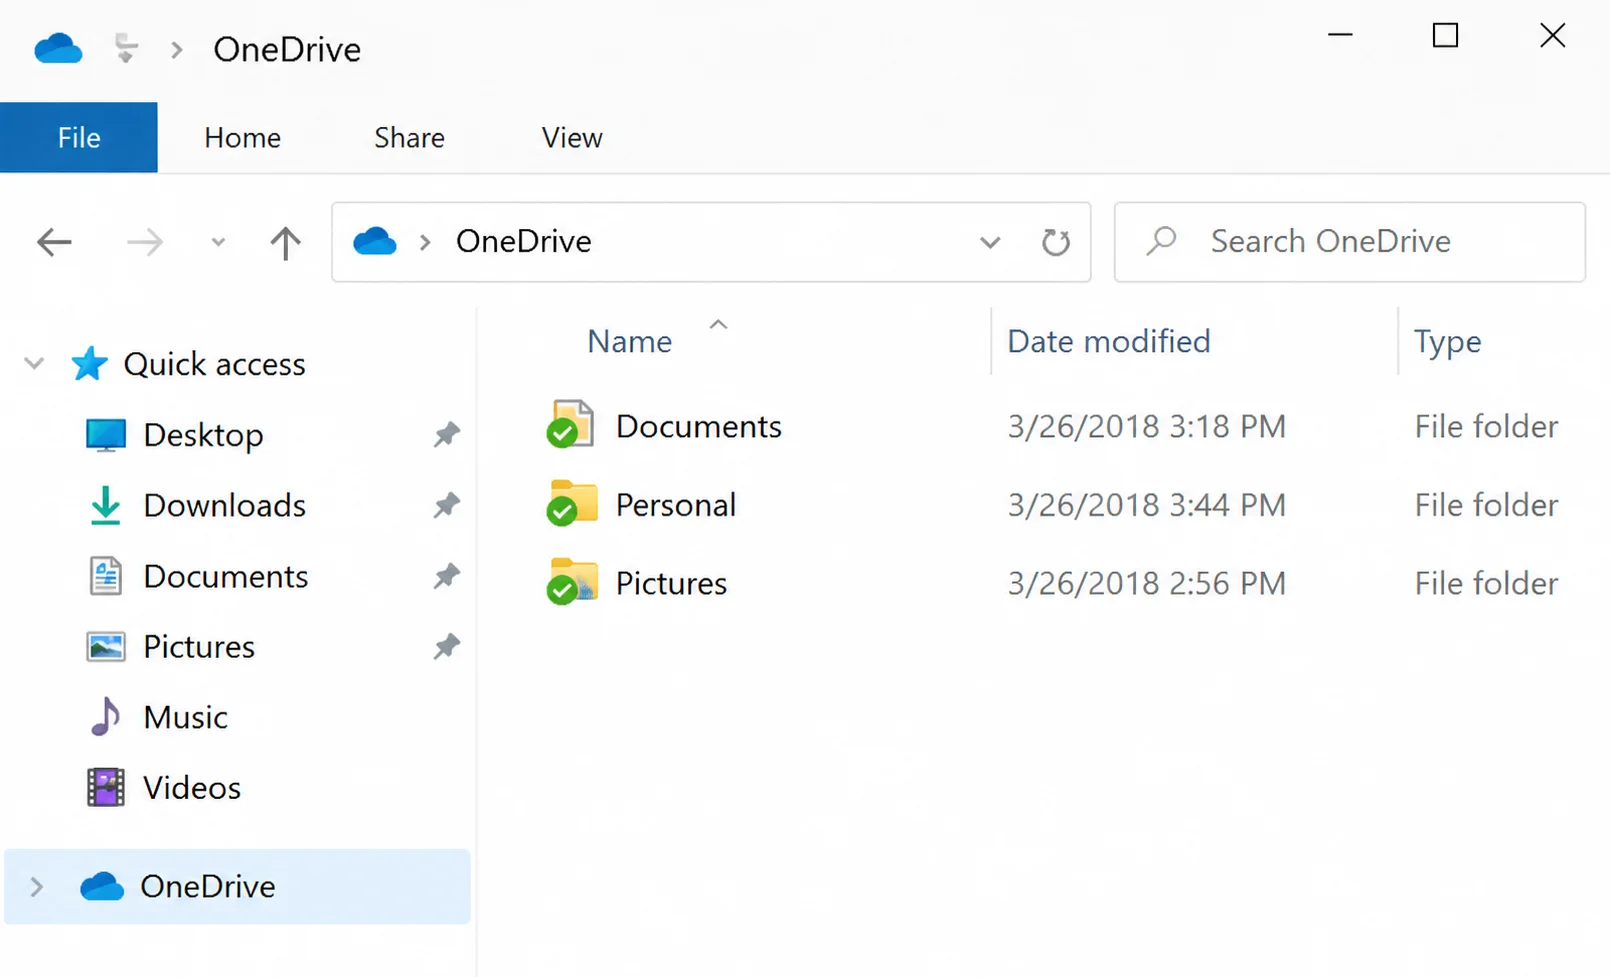
Task: Select Quick access star icon
Action: (89, 364)
